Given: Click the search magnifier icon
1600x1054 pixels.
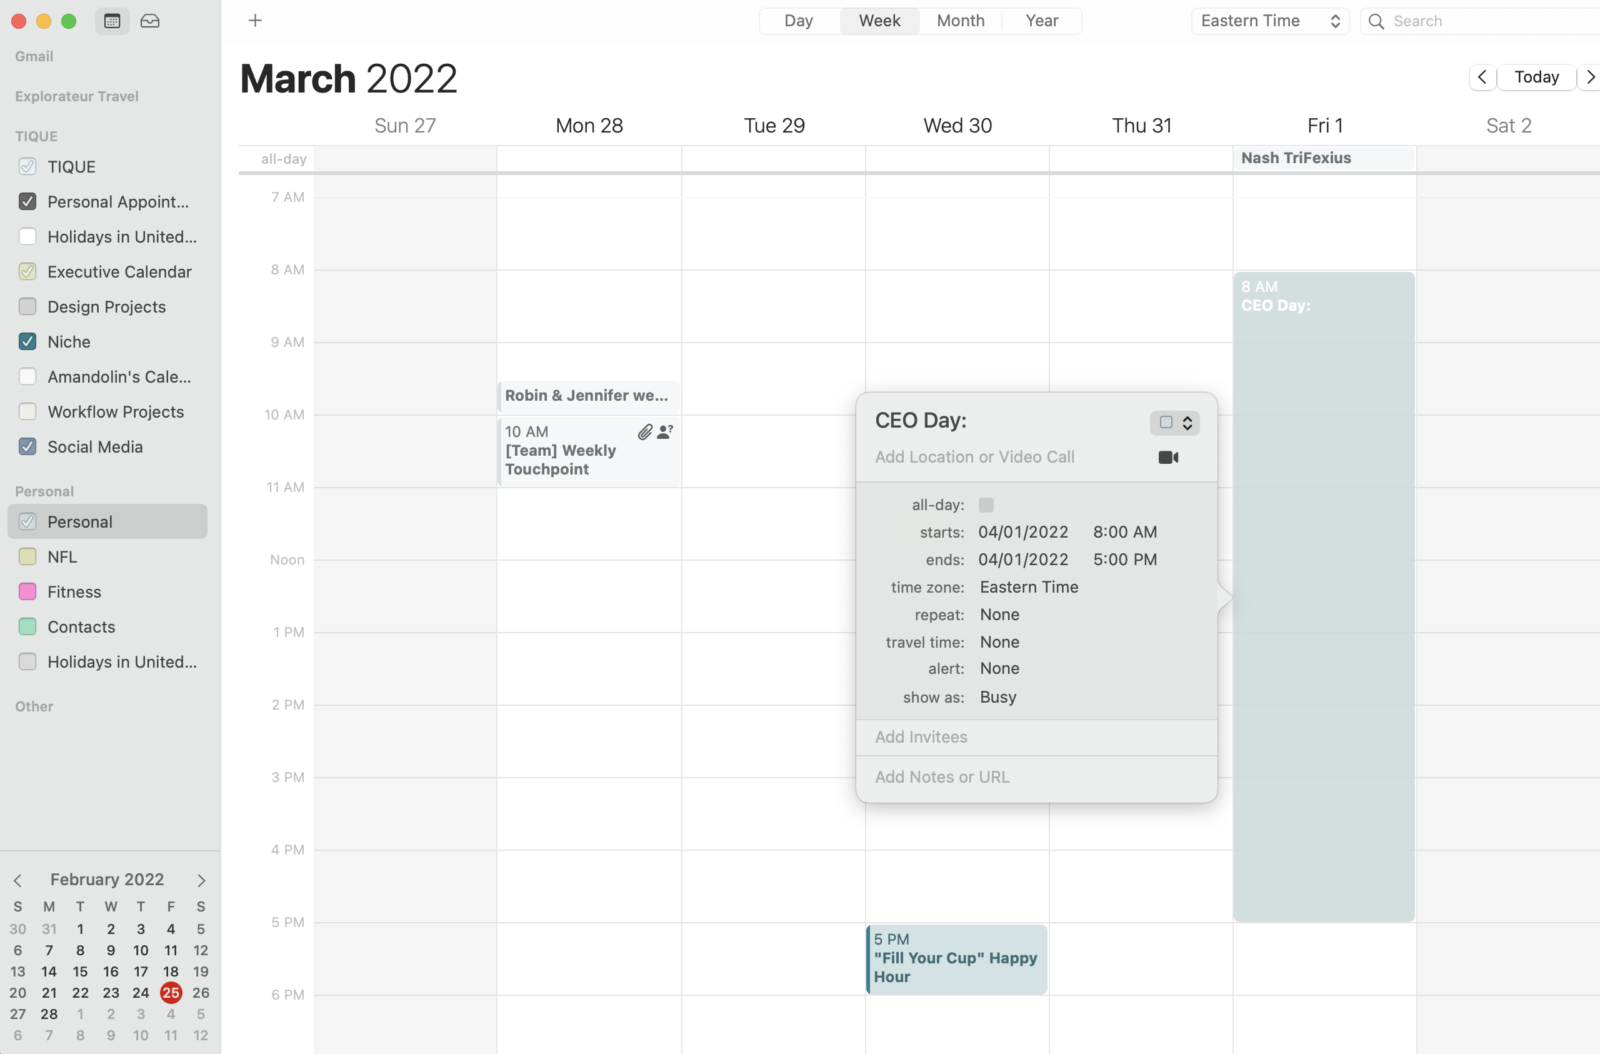Looking at the screenshot, I should click(1376, 20).
